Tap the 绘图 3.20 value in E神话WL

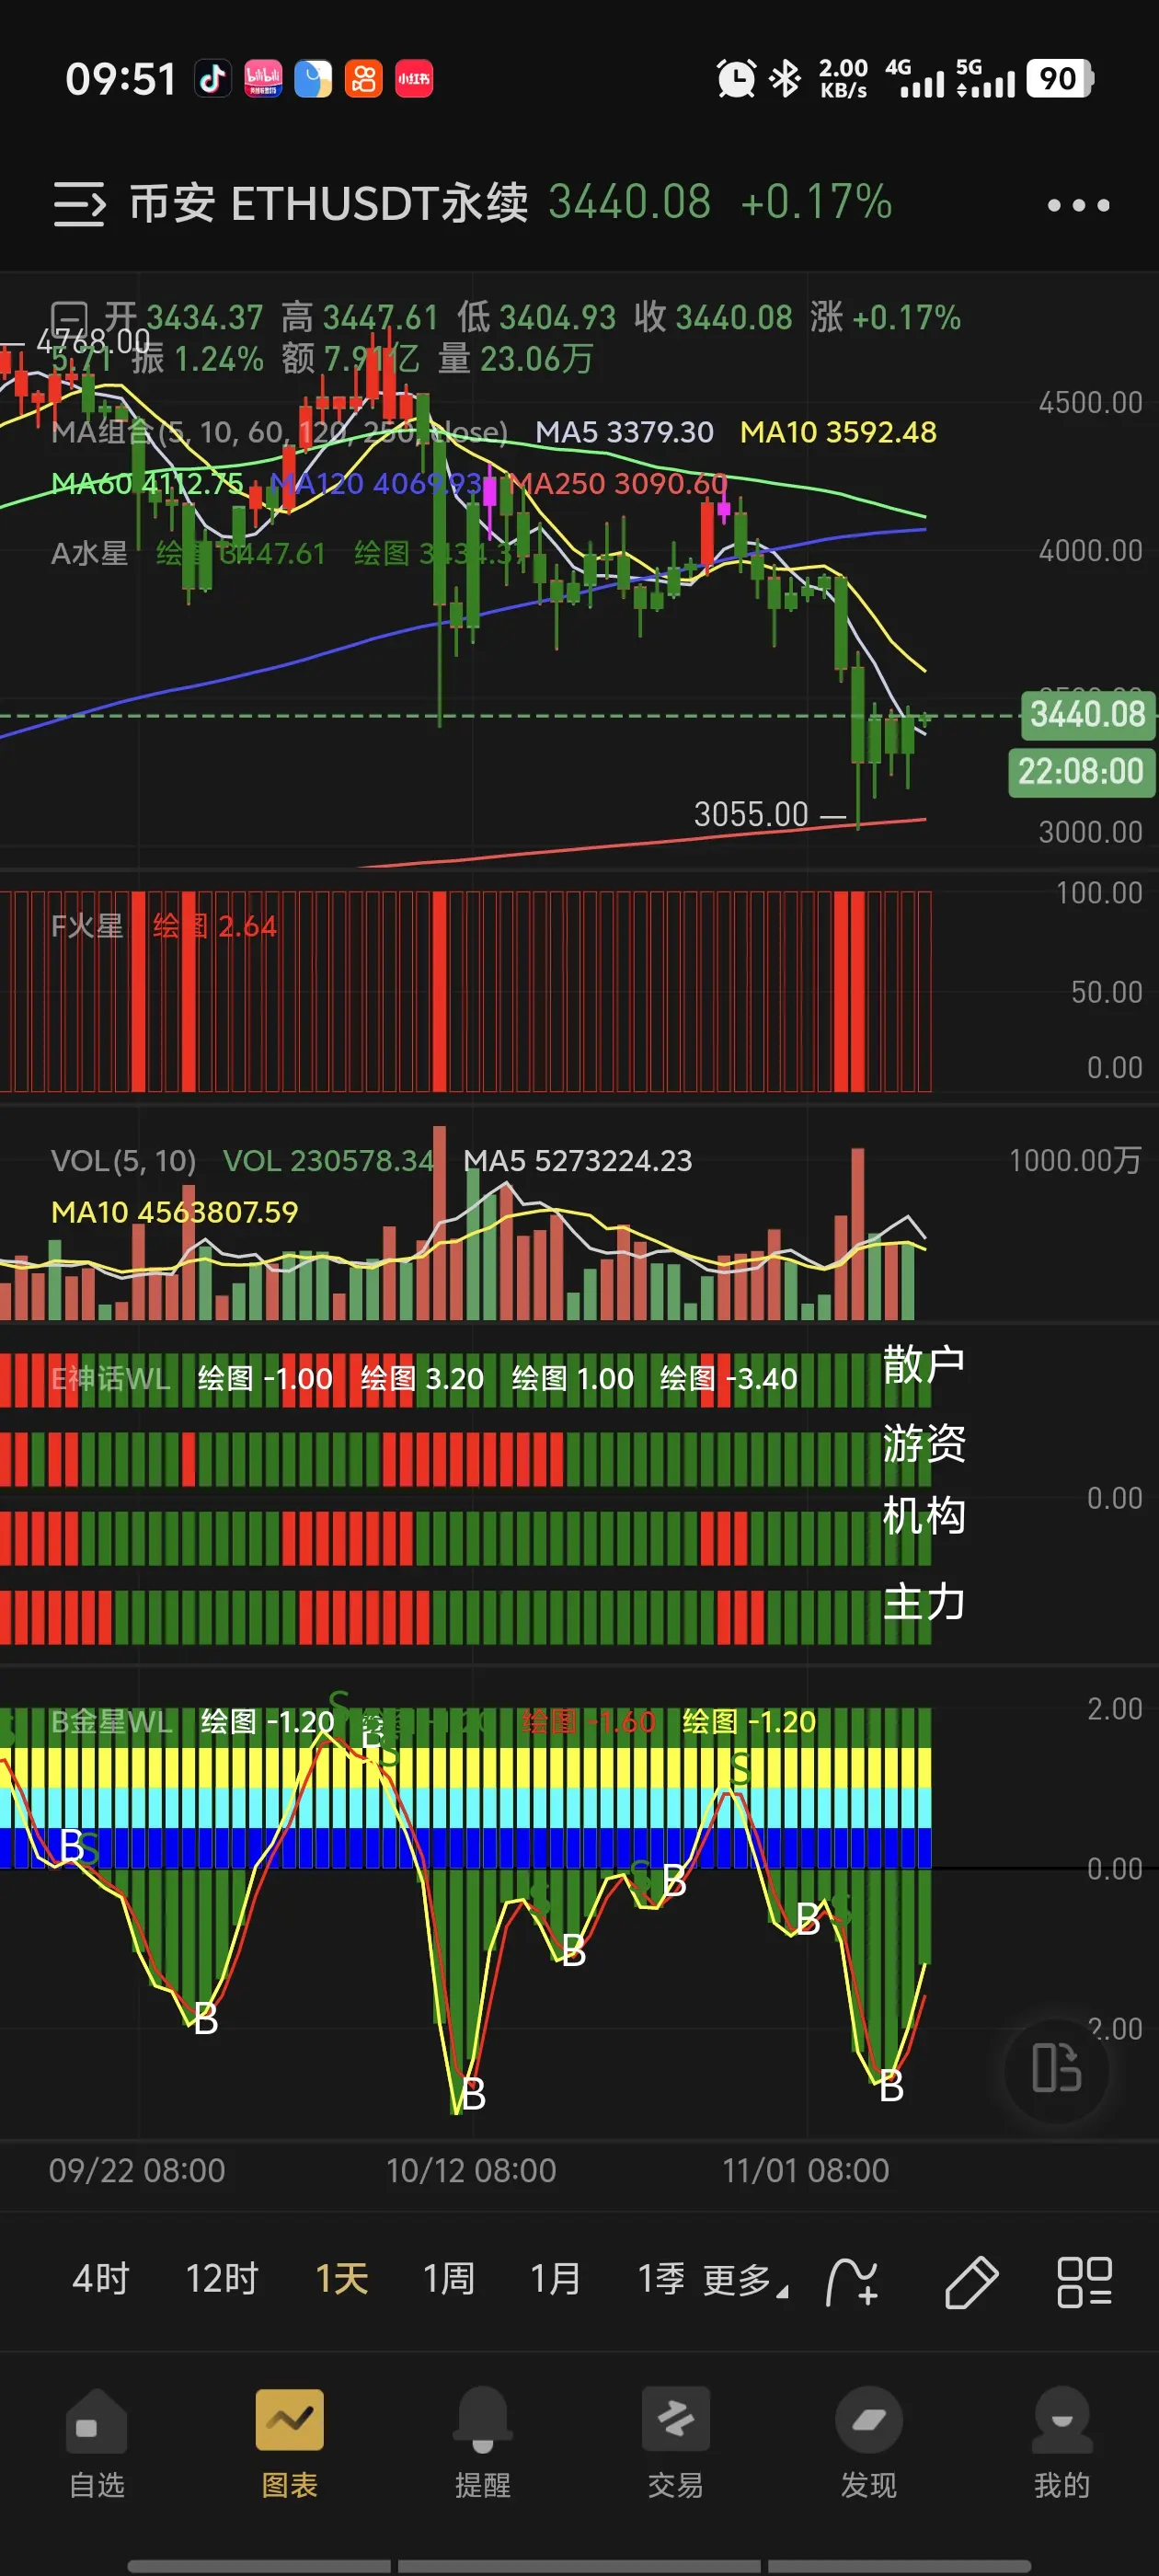(x=422, y=1378)
